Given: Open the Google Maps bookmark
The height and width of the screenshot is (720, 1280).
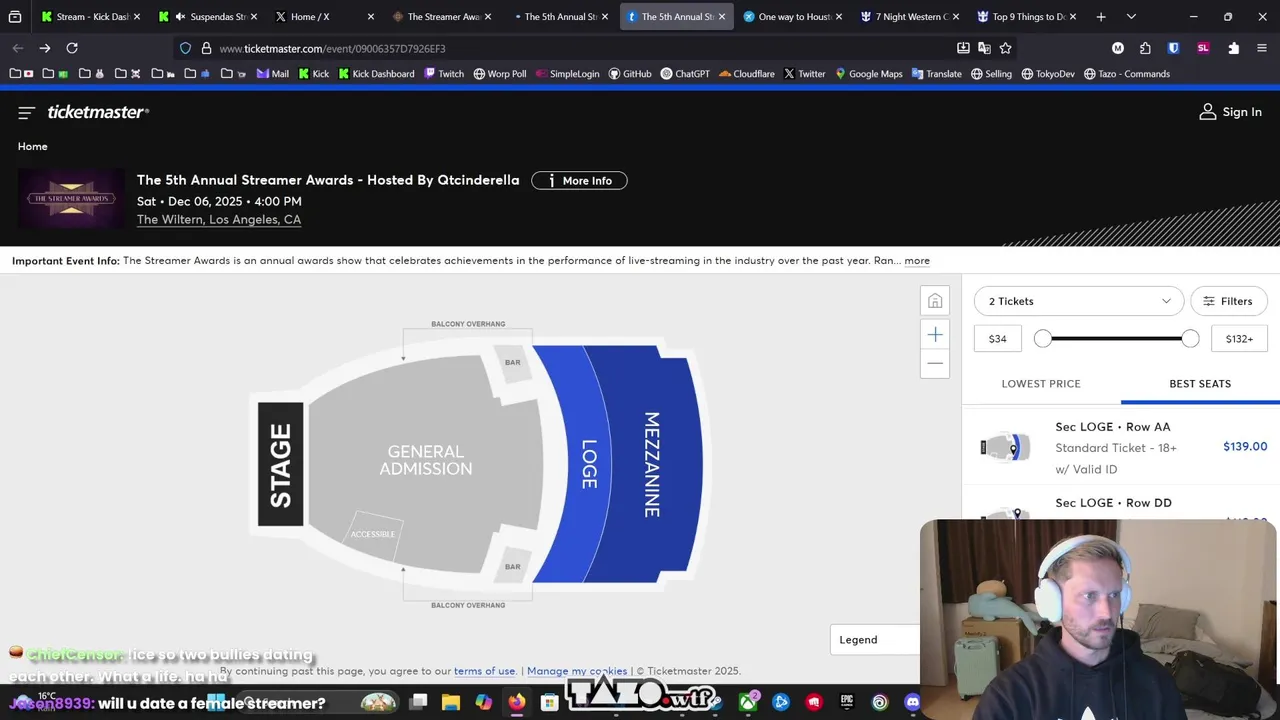Looking at the screenshot, I should click(x=869, y=74).
